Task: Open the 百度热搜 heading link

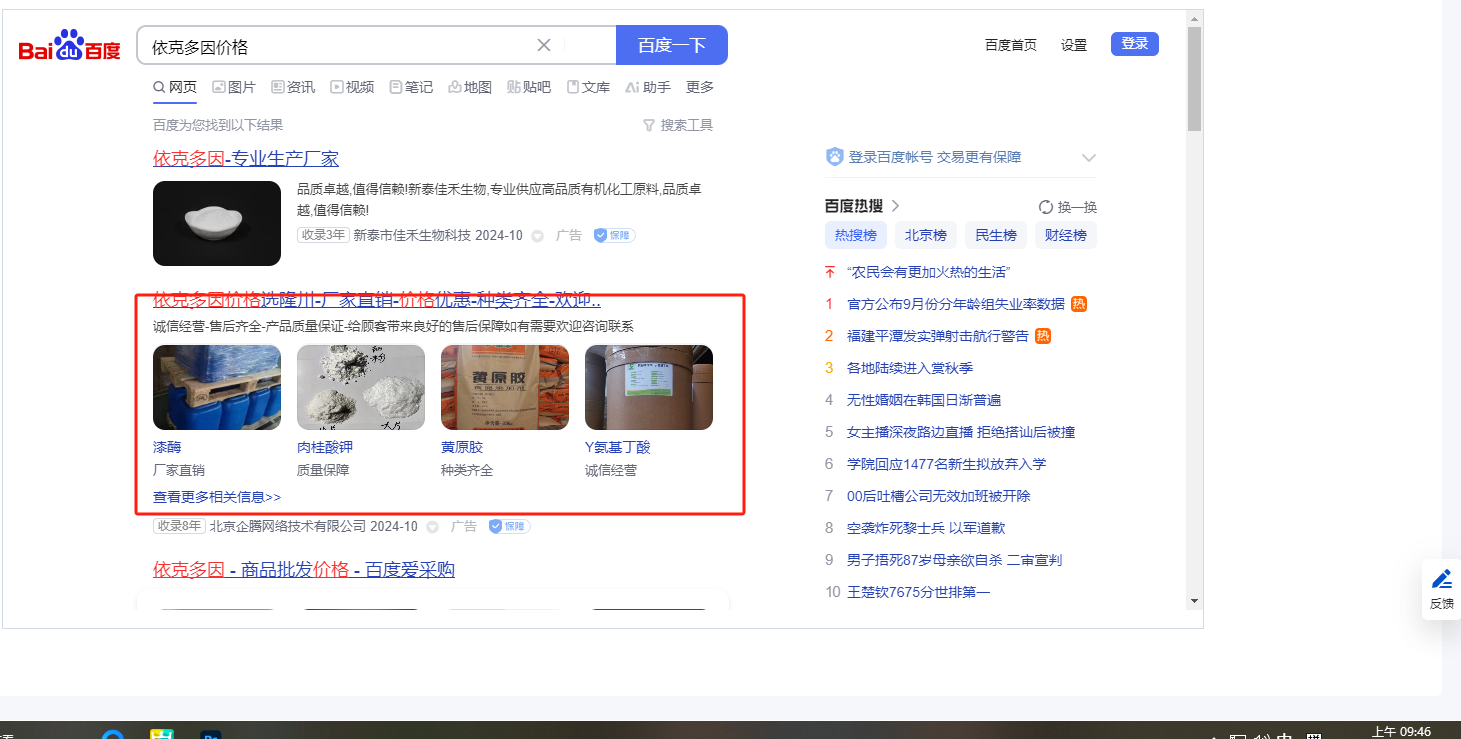Action: coord(862,206)
